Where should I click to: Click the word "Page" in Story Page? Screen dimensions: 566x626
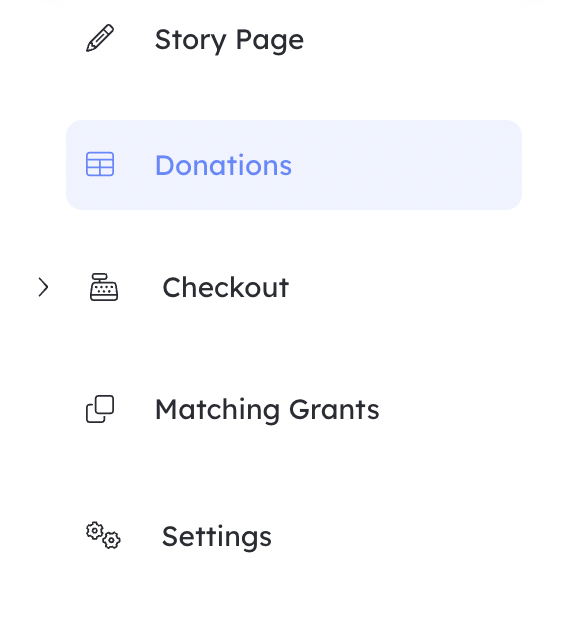point(270,41)
